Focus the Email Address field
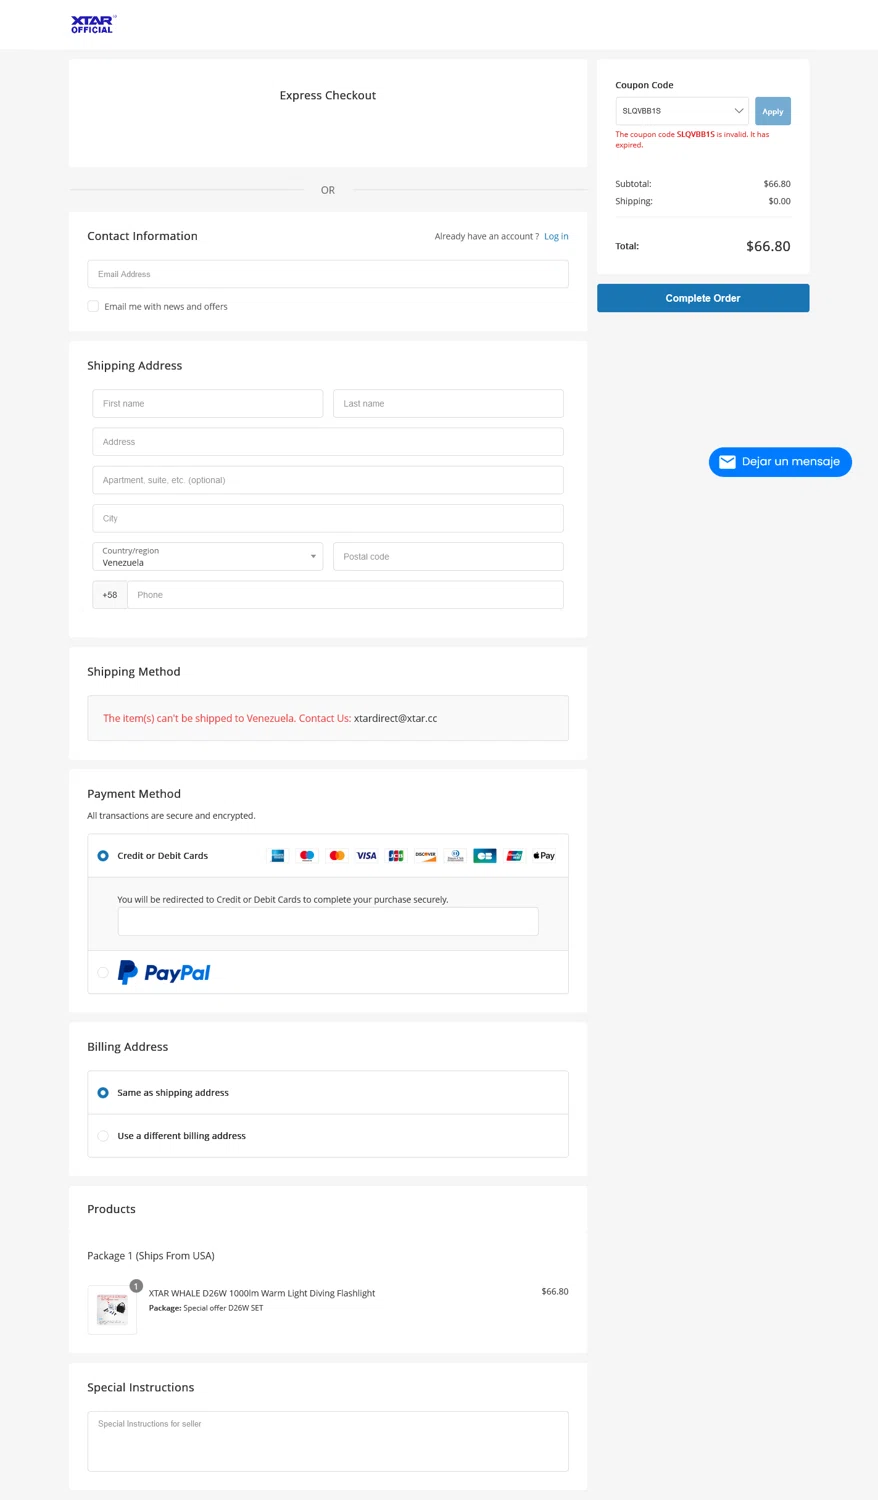 click(328, 274)
